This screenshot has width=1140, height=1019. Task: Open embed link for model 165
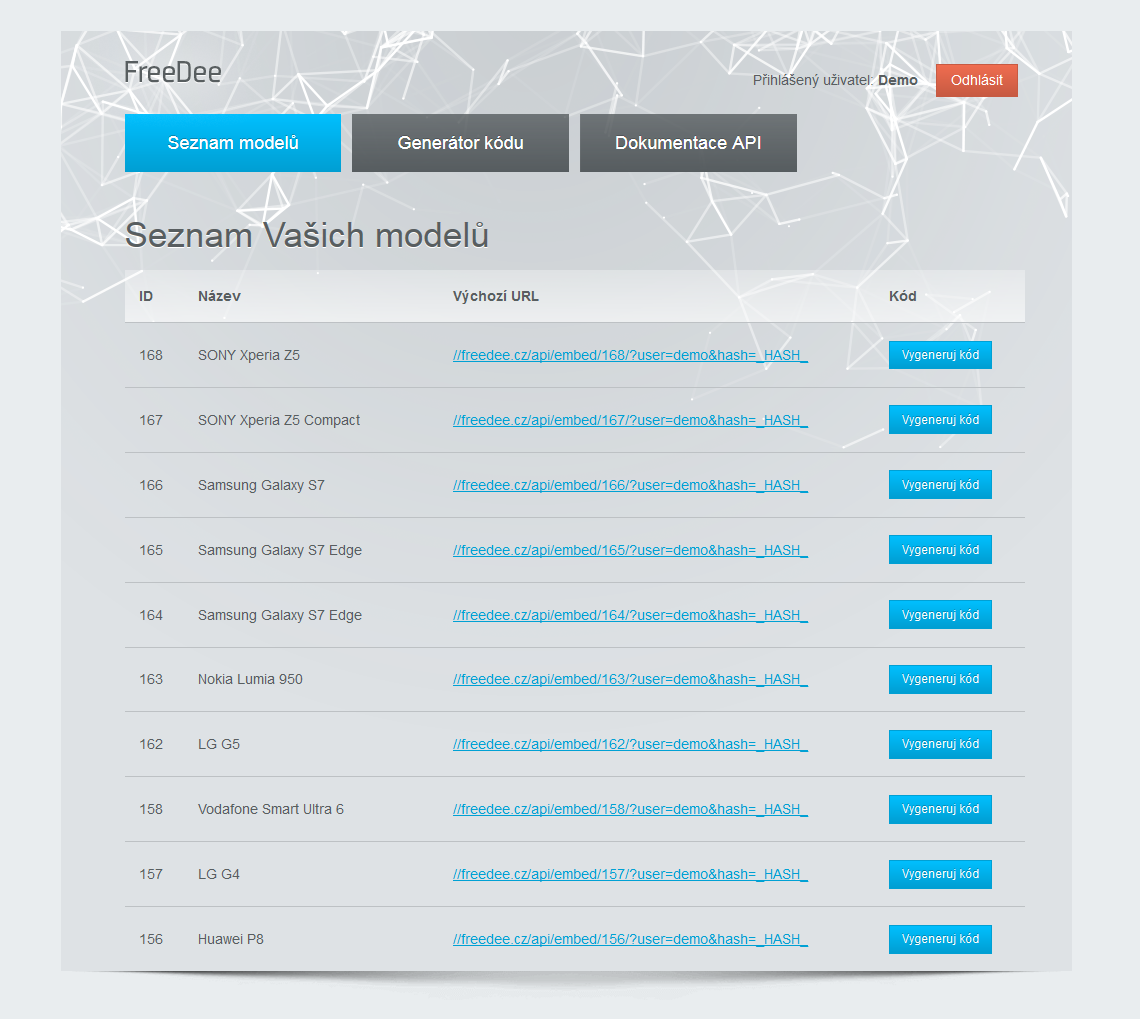630,550
